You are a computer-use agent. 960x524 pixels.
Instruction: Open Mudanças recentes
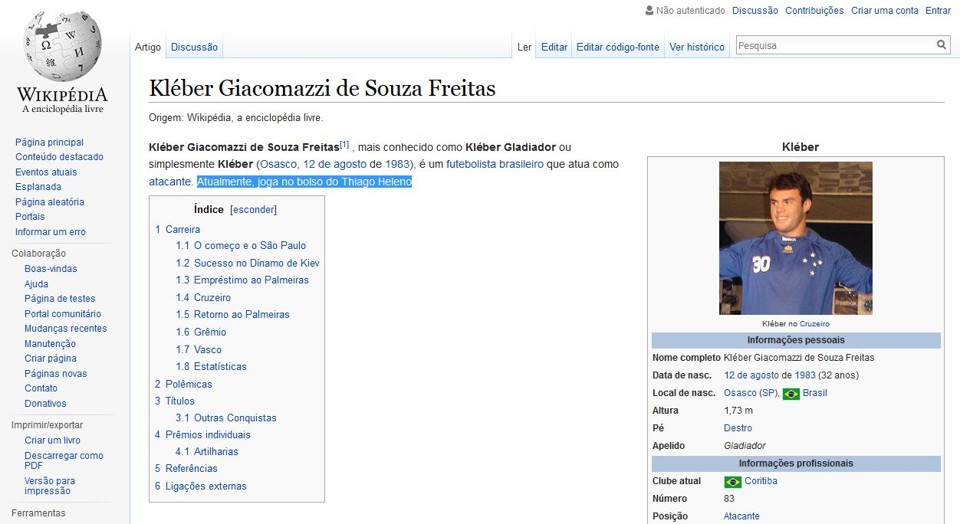coord(66,329)
